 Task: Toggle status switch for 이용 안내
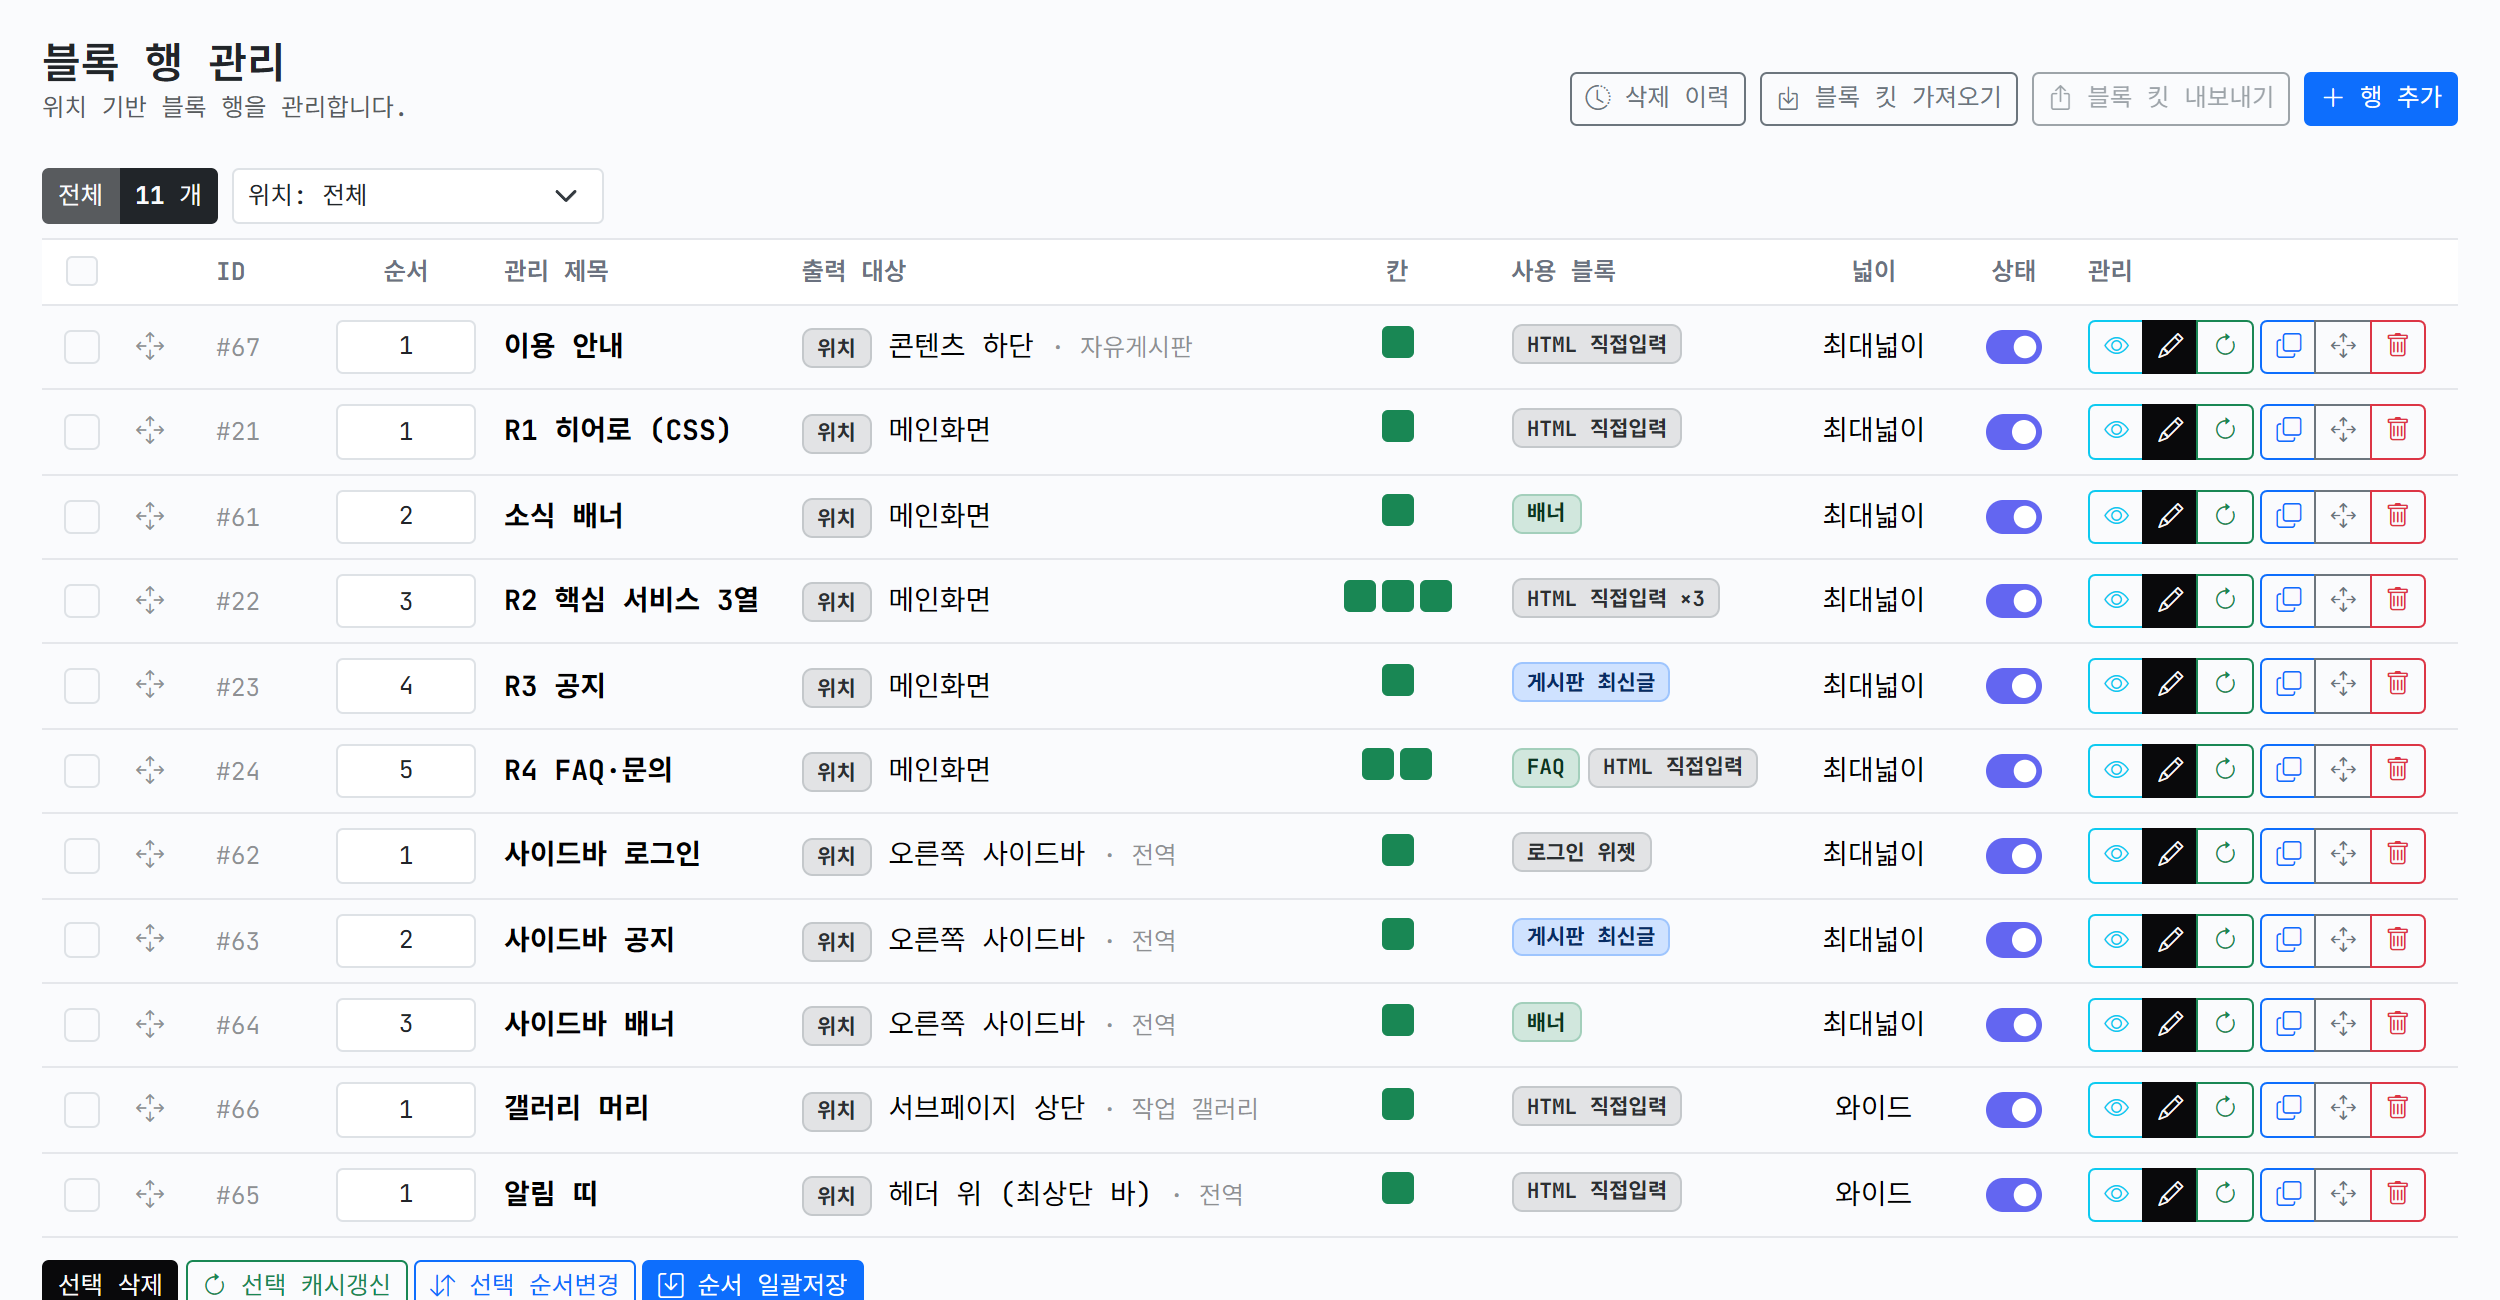point(2013,347)
